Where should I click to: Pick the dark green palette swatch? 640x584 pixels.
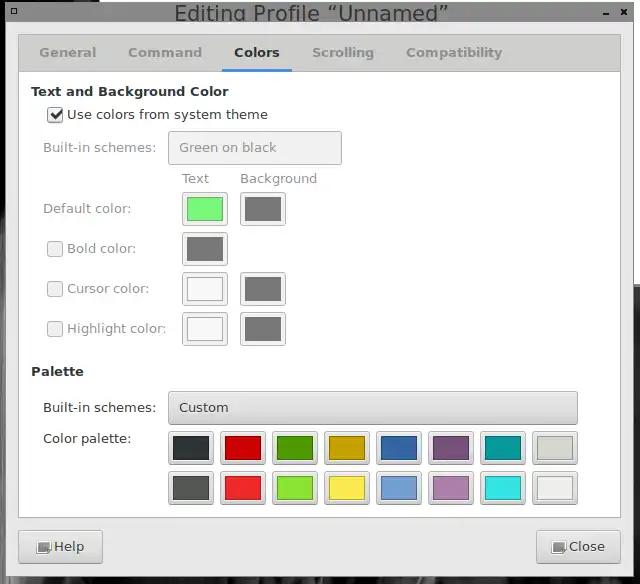295,448
